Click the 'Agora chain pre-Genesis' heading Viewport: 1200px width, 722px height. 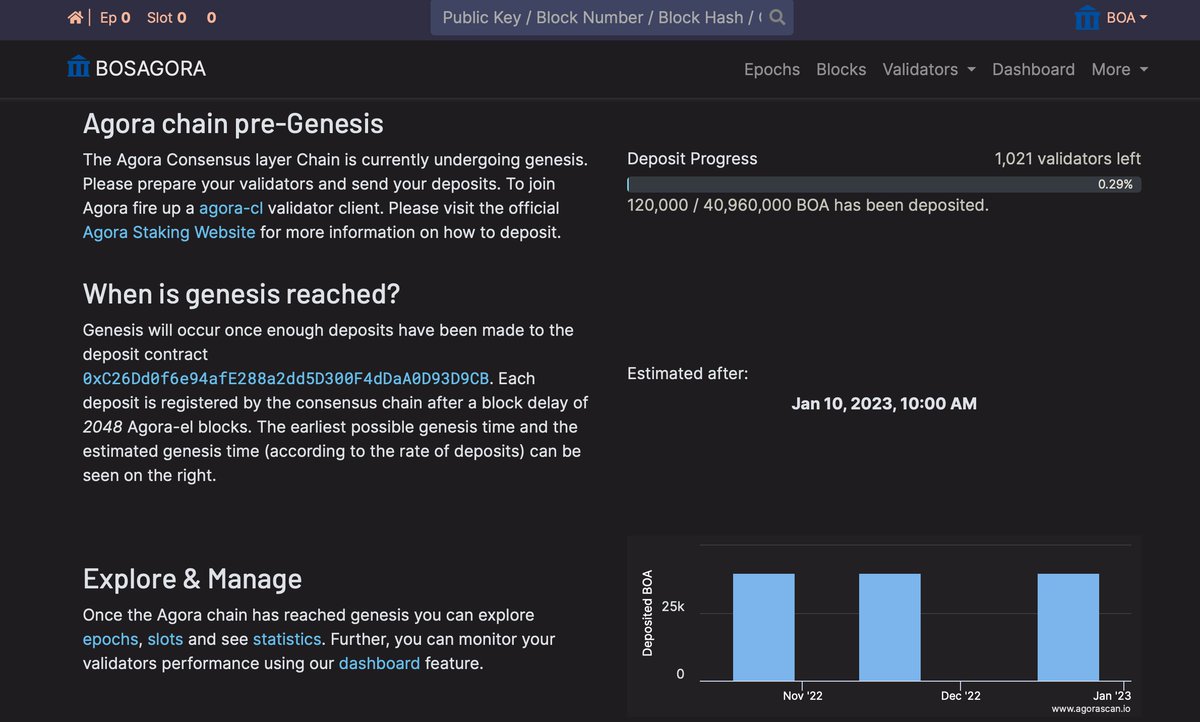[233, 124]
